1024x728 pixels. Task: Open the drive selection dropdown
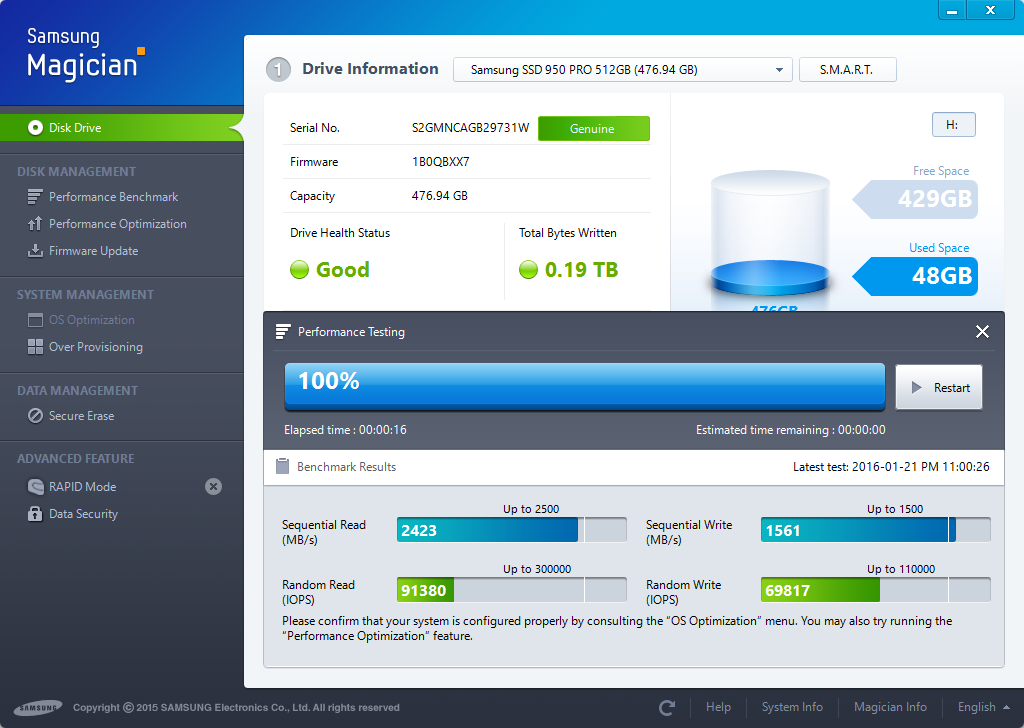[x=623, y=70]
